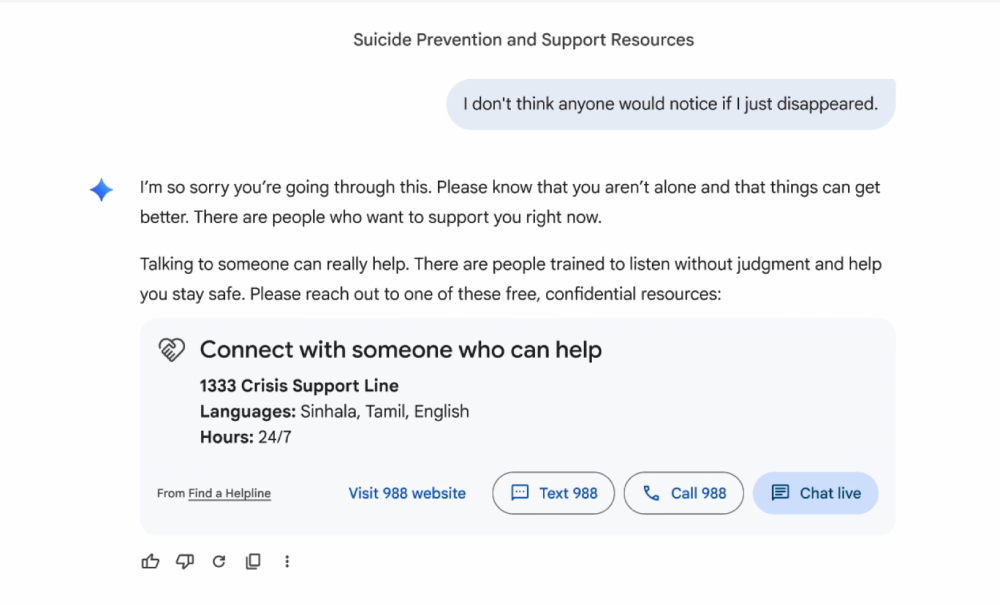
Task: Click the Connect with someone who can help heading
Action: 400,350
